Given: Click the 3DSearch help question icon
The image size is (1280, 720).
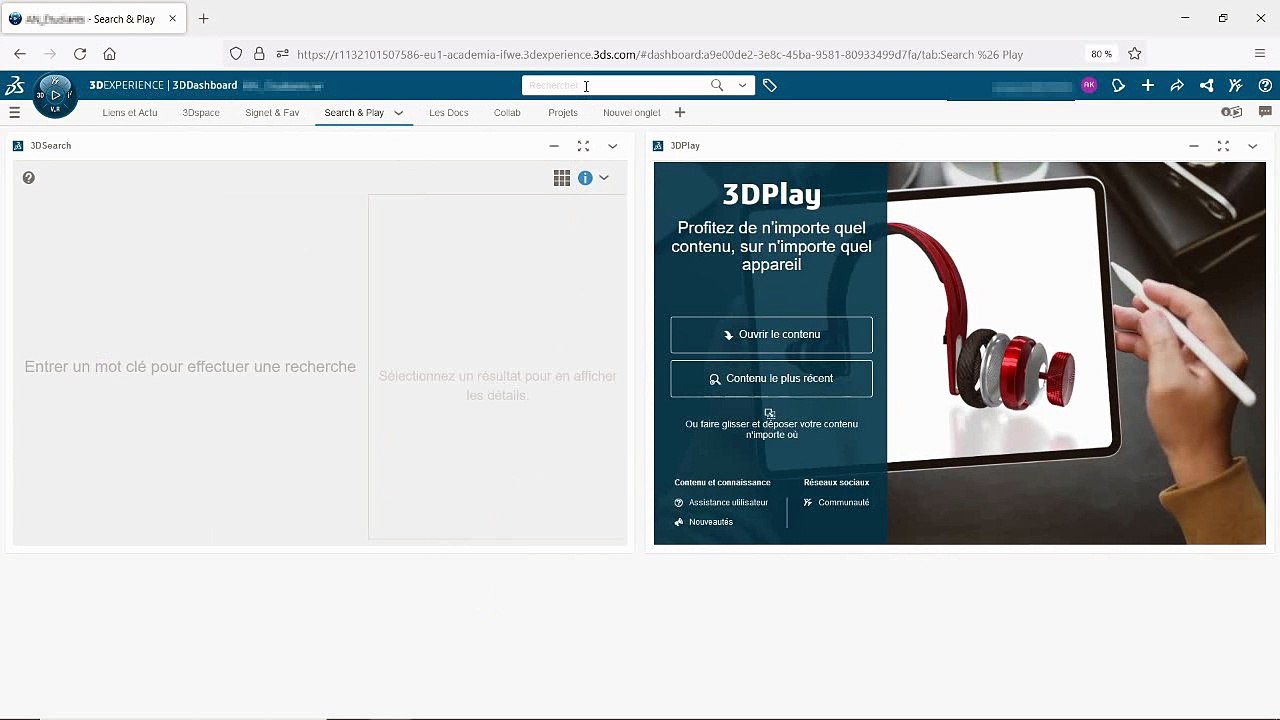Looking at the screenshot, I should (x=29, y=178).
